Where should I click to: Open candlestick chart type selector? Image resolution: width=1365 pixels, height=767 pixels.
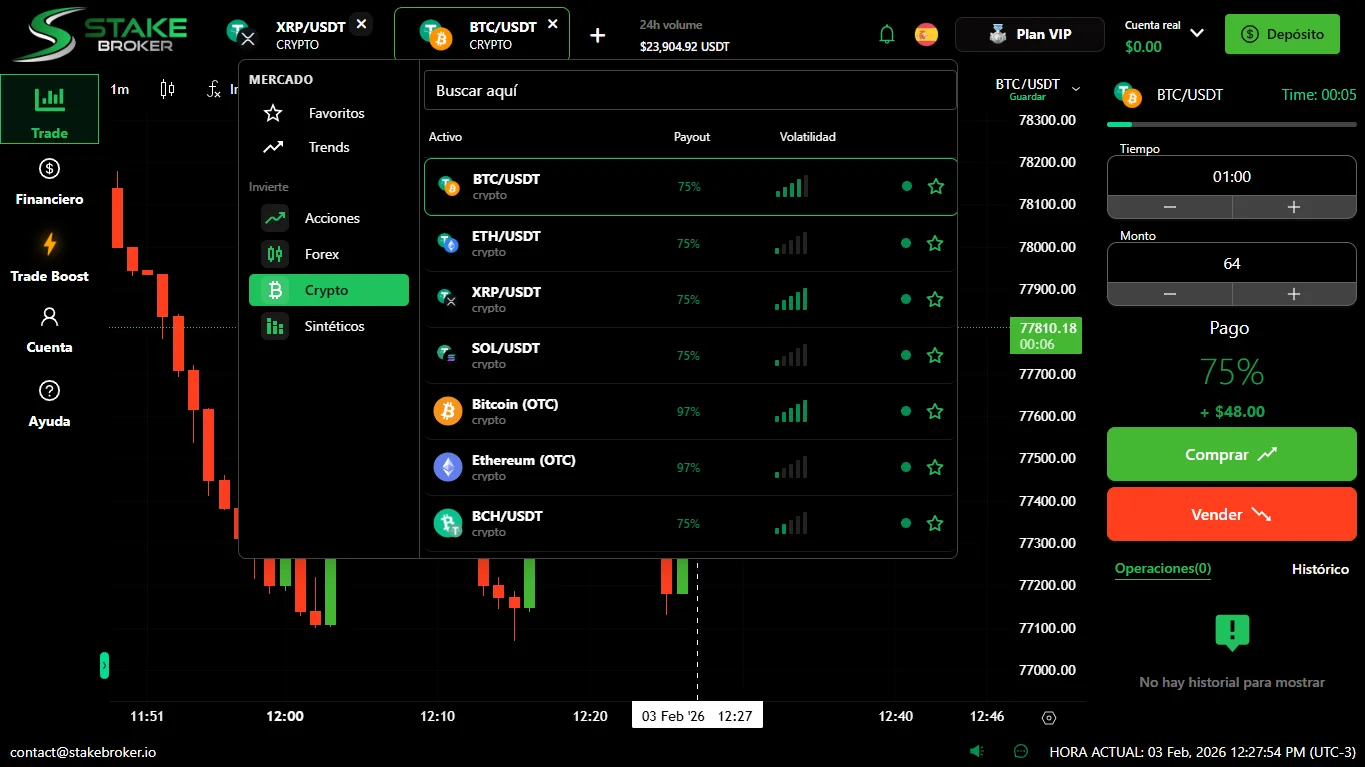(x=167, y=89)
